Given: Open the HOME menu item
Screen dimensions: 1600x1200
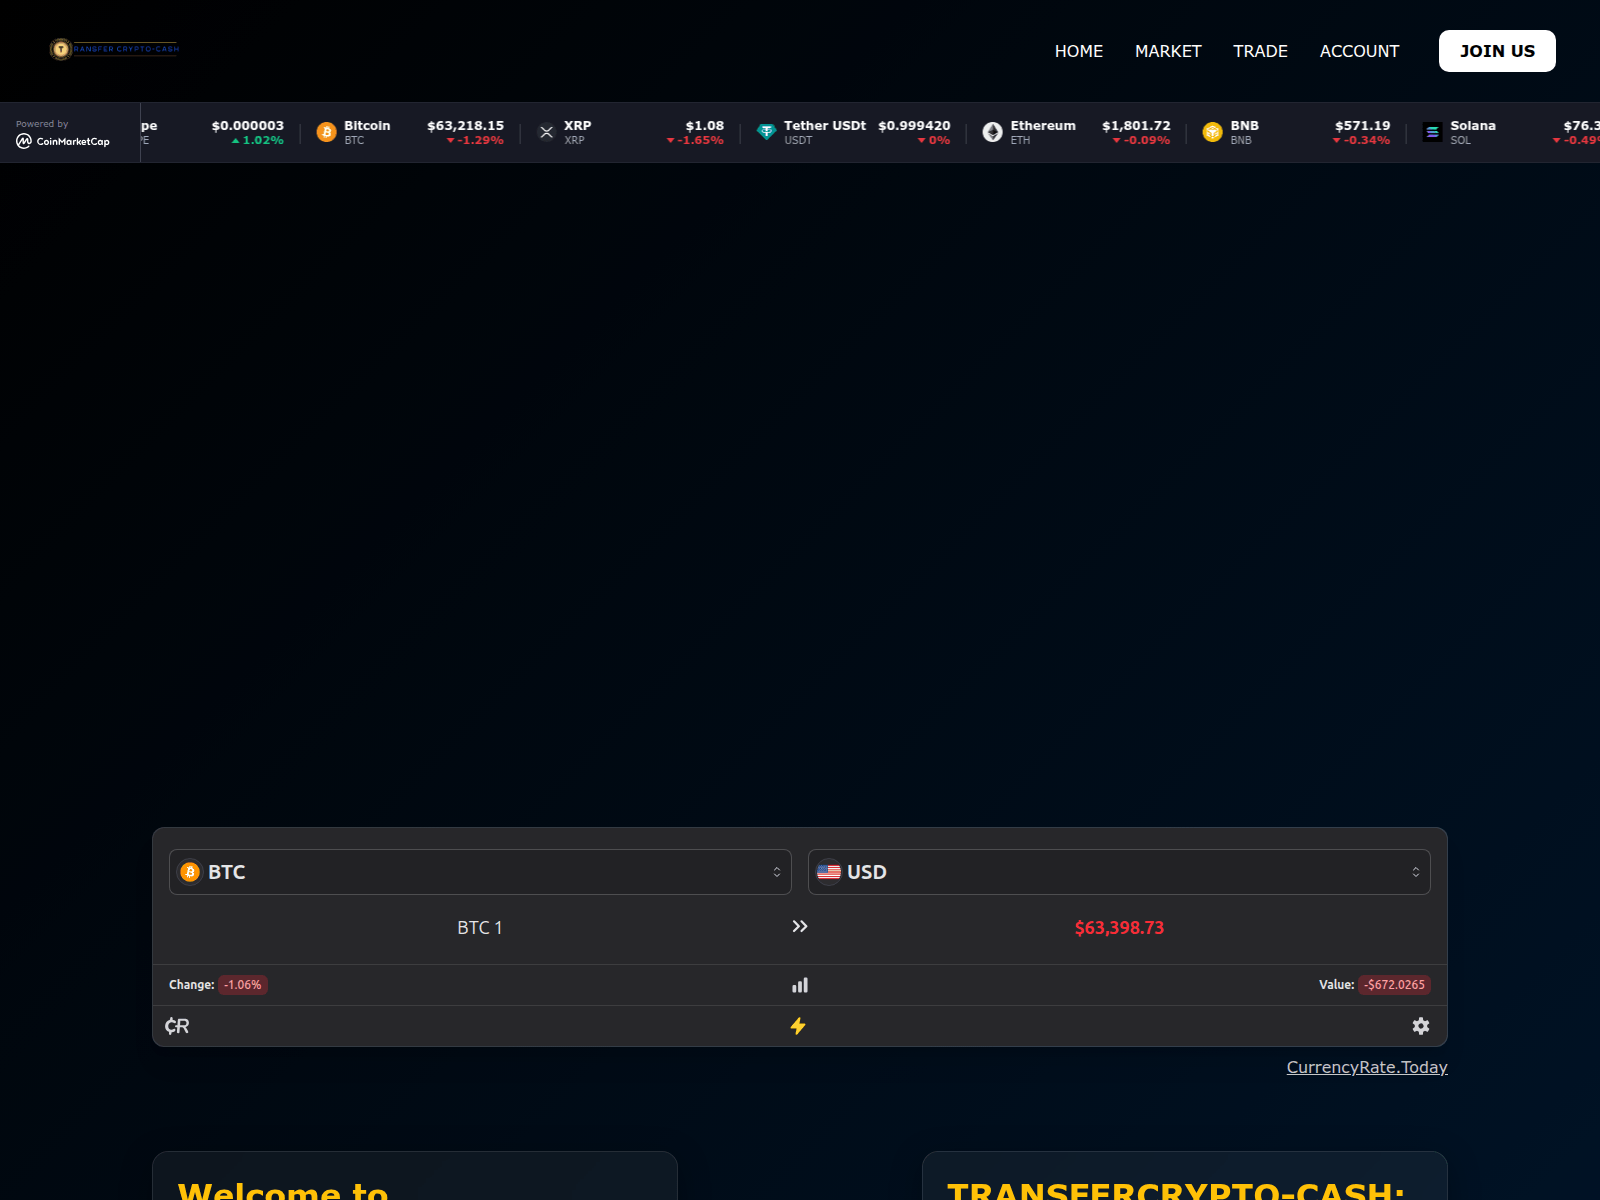Looking at the screenshot, I should point(1078,51).
